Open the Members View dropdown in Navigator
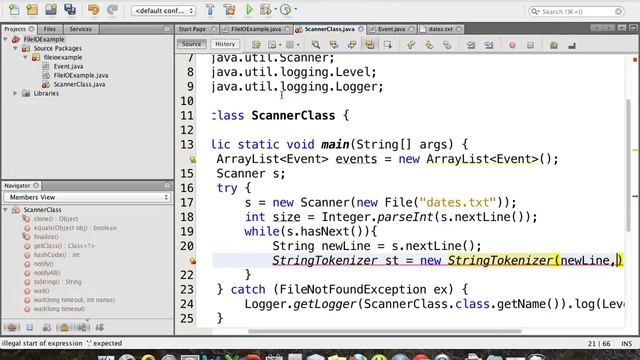Screen dimensions: 640x360 (x=87, y=197)
